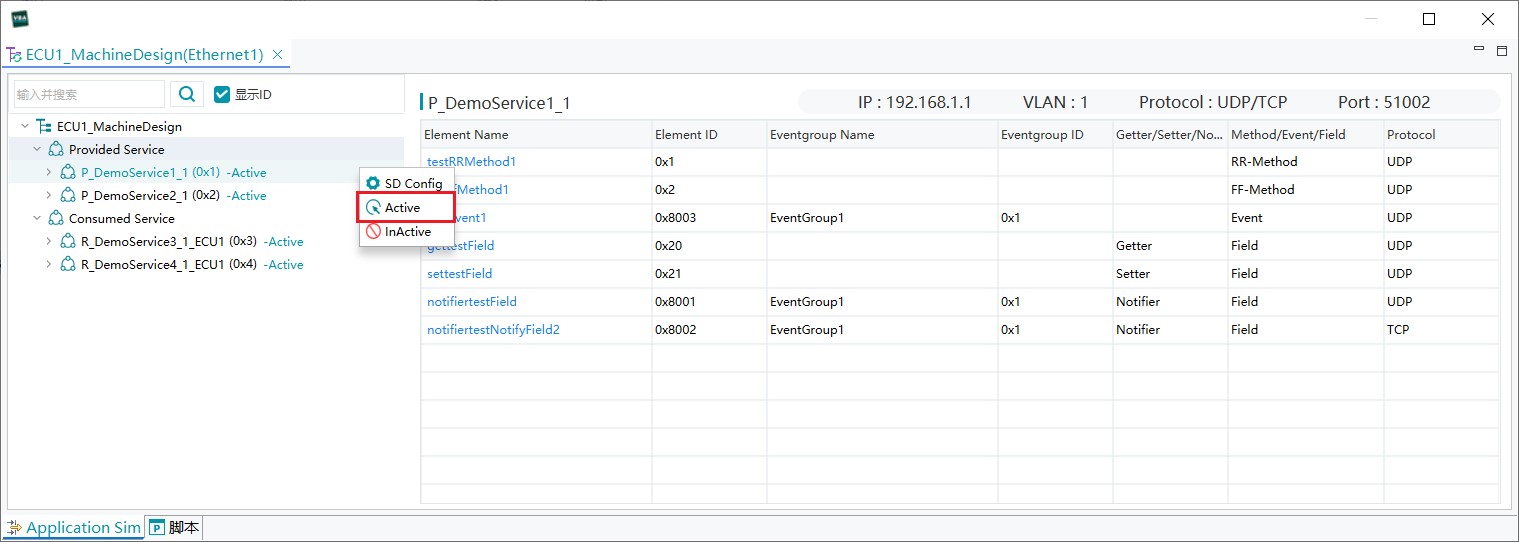1519x542 pixels.
Task: Click the InActive prohibition icon
Action: click(373, 232)
